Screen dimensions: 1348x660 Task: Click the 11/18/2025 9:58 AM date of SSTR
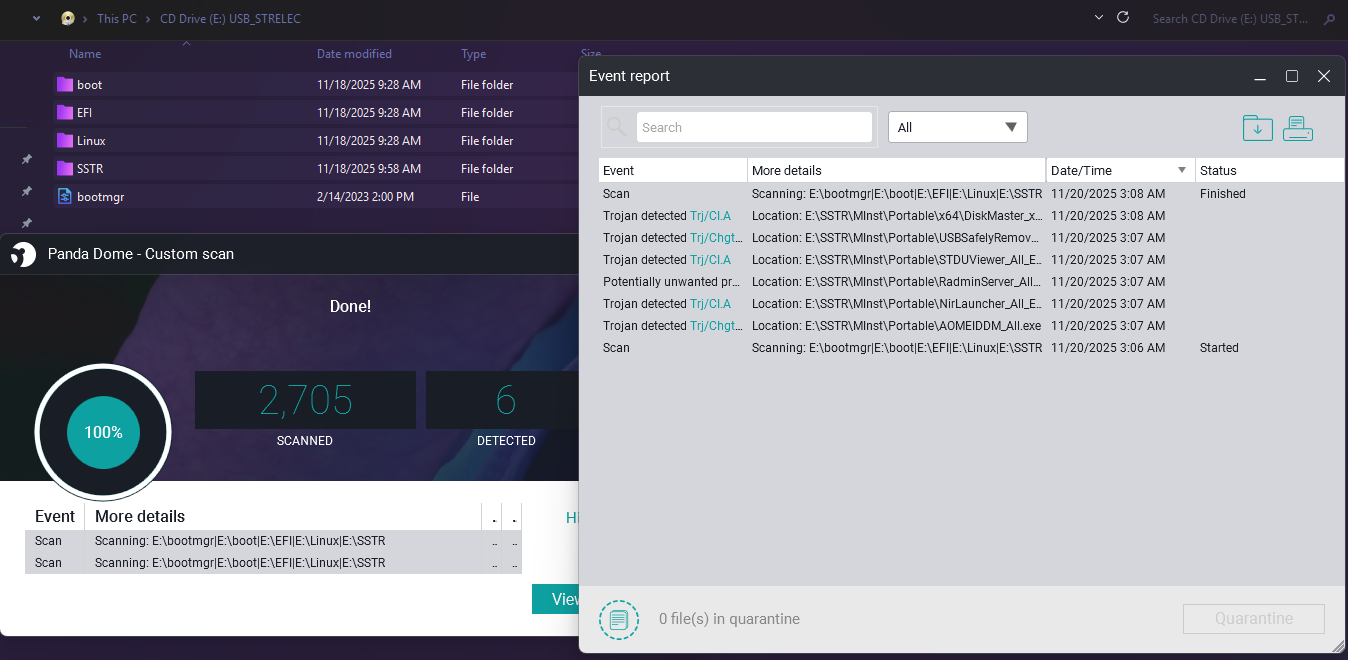click(x=369, y=169)
